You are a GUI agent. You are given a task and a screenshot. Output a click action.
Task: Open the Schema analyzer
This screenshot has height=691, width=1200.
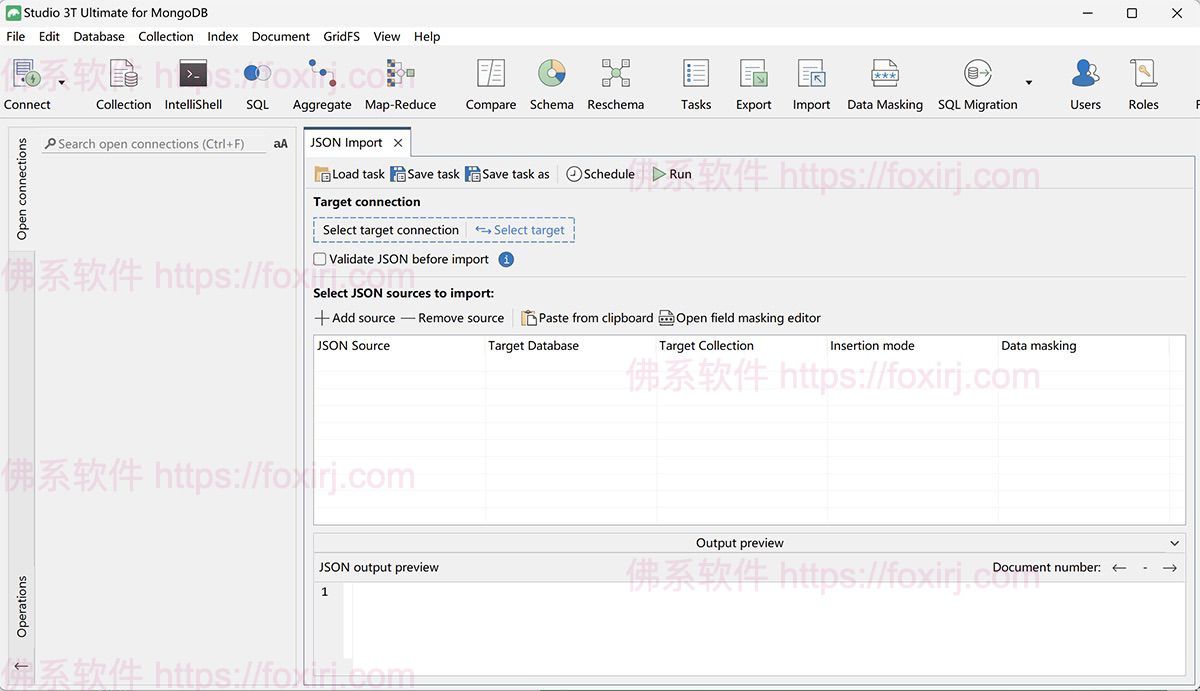551,82
